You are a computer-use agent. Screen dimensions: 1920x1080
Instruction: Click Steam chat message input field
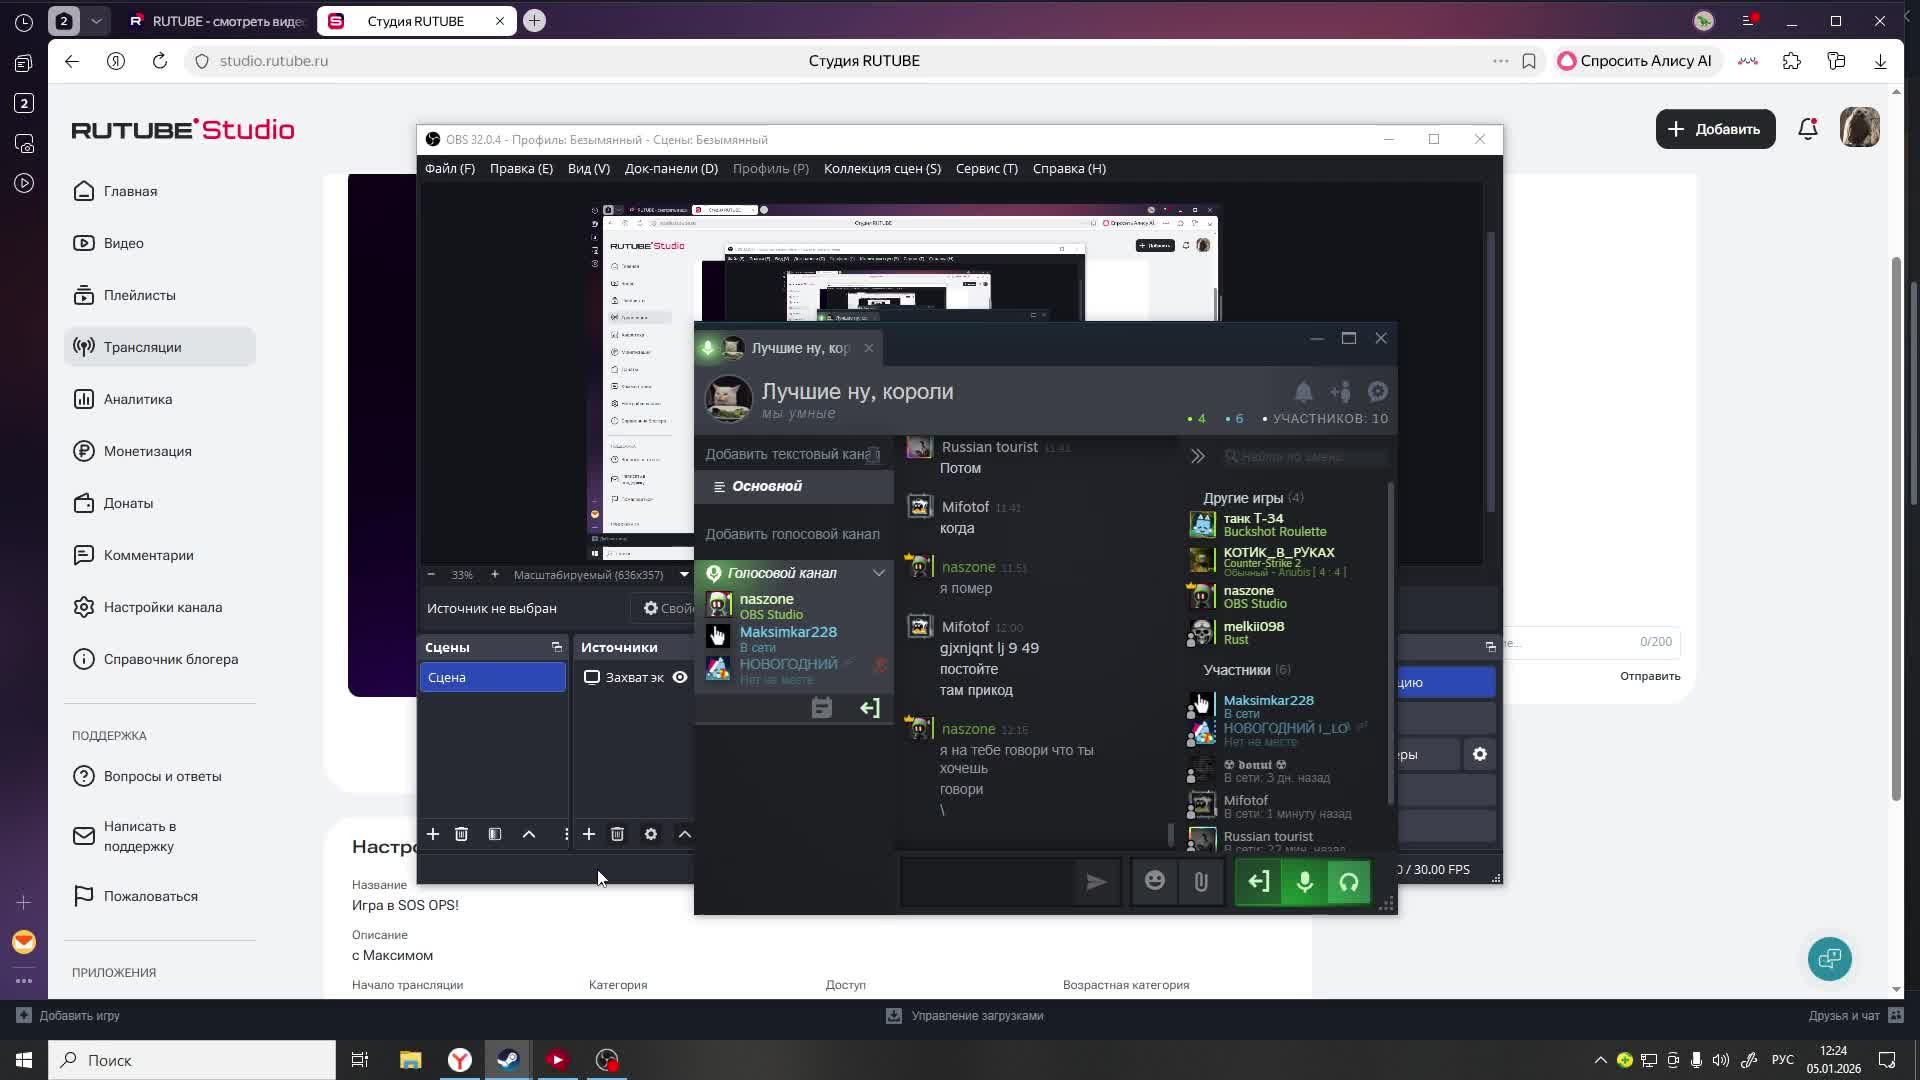click(988, 882)
